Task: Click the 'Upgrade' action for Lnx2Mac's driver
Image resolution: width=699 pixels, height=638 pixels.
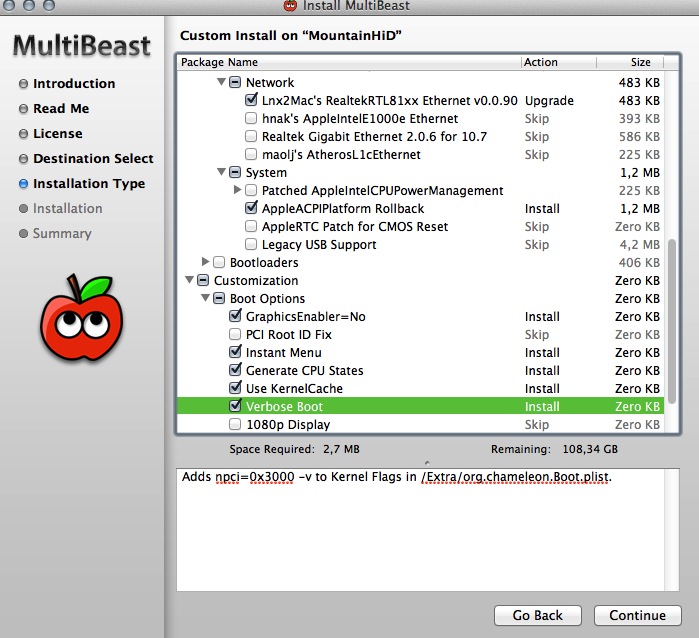Action: [x=549, y=101]
